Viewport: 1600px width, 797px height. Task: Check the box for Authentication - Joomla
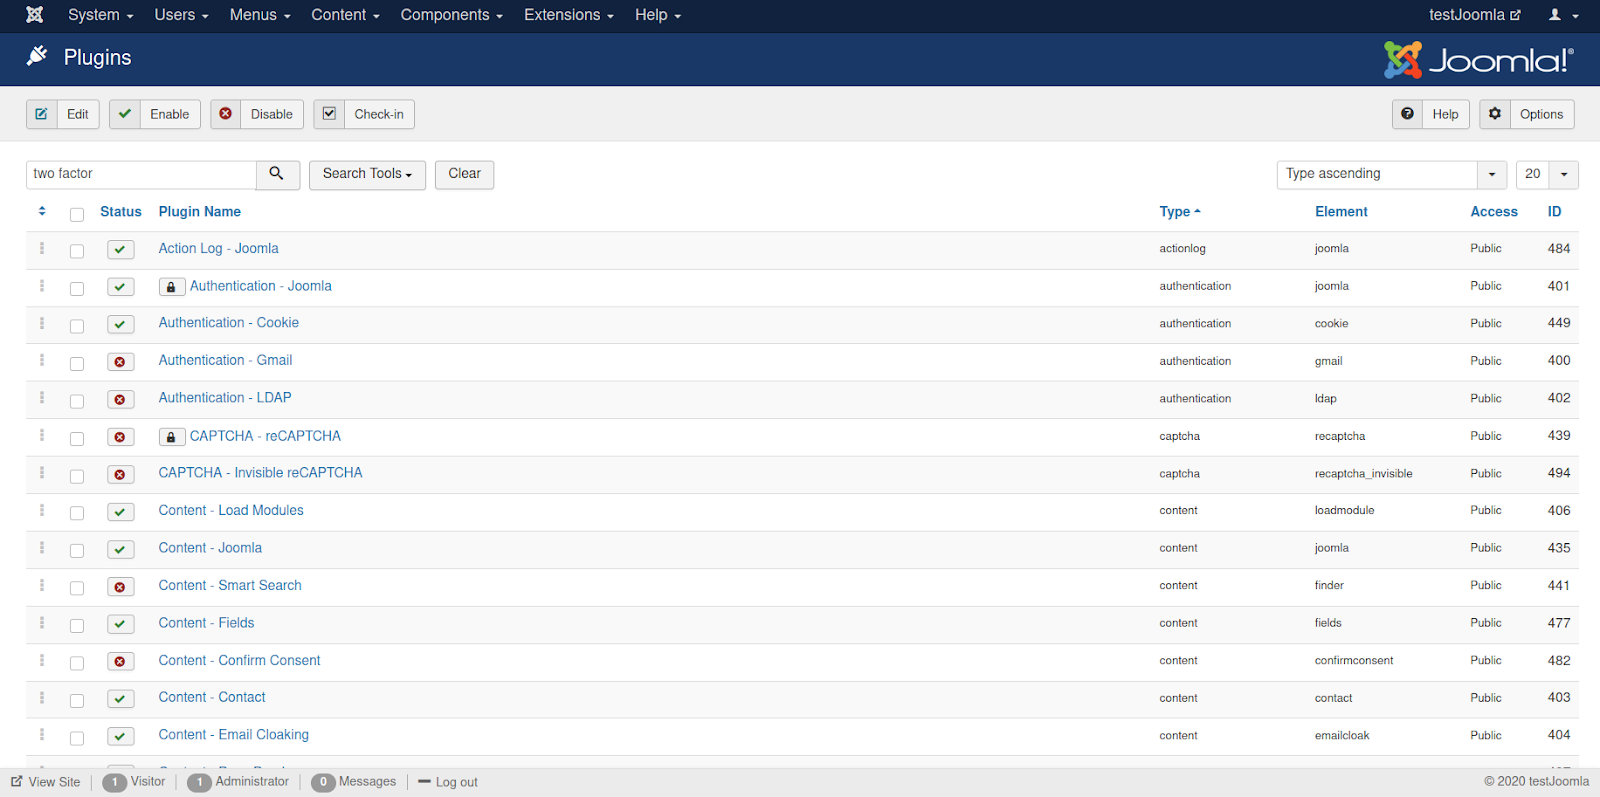[x=77, y=288]
